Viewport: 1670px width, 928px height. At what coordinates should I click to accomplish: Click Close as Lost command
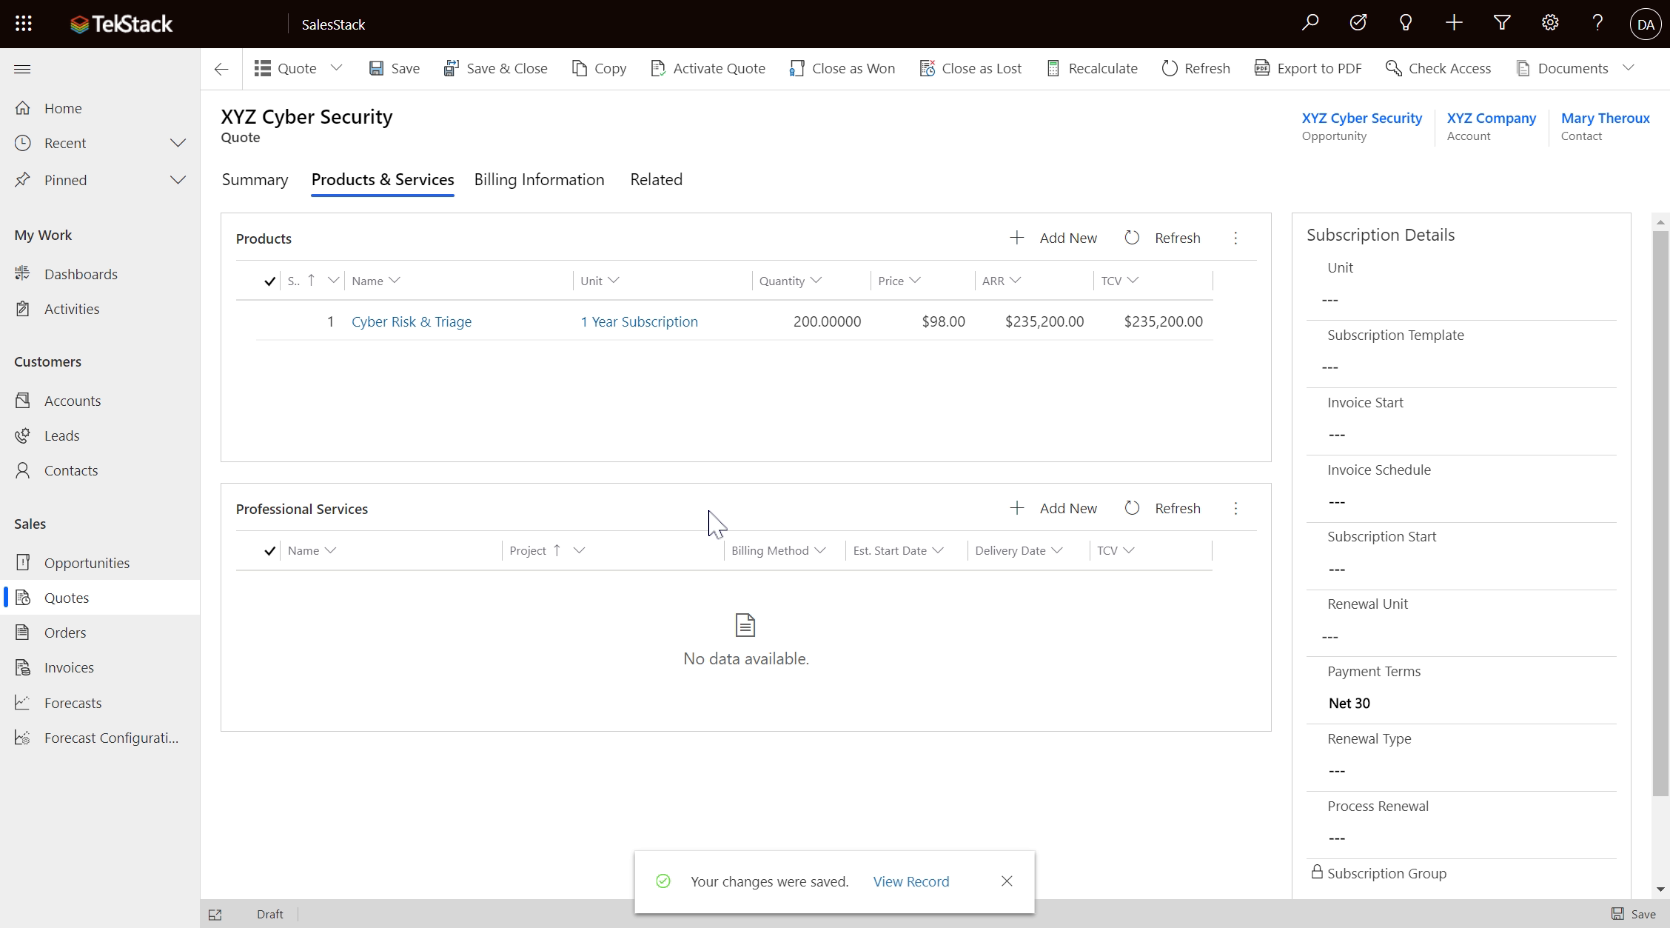[x=970, y=68]
